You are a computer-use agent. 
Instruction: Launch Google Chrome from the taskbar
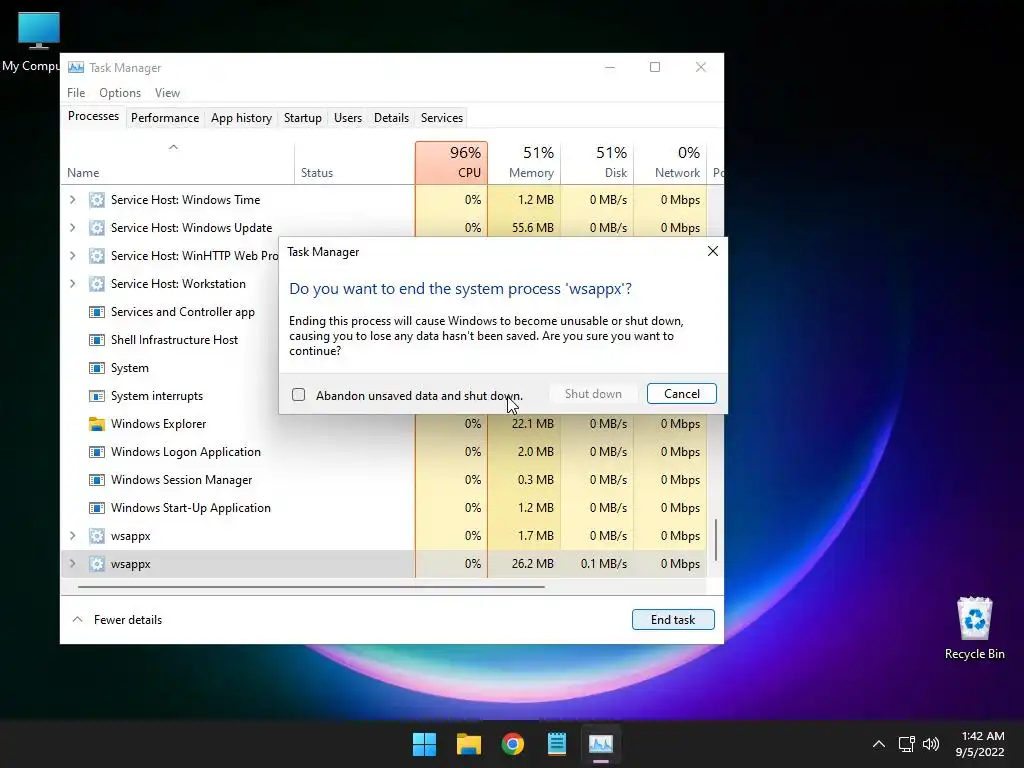[513, 744]
